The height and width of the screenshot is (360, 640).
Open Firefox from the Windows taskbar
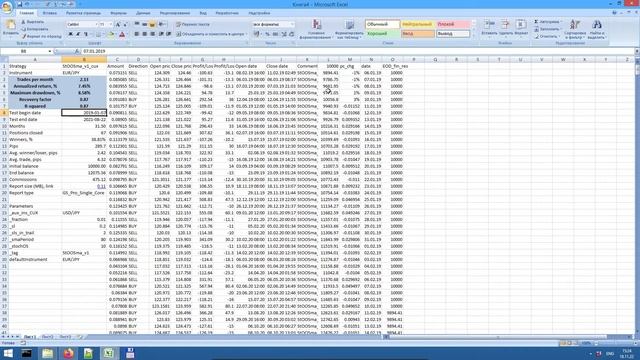click(x=69, y=353)
